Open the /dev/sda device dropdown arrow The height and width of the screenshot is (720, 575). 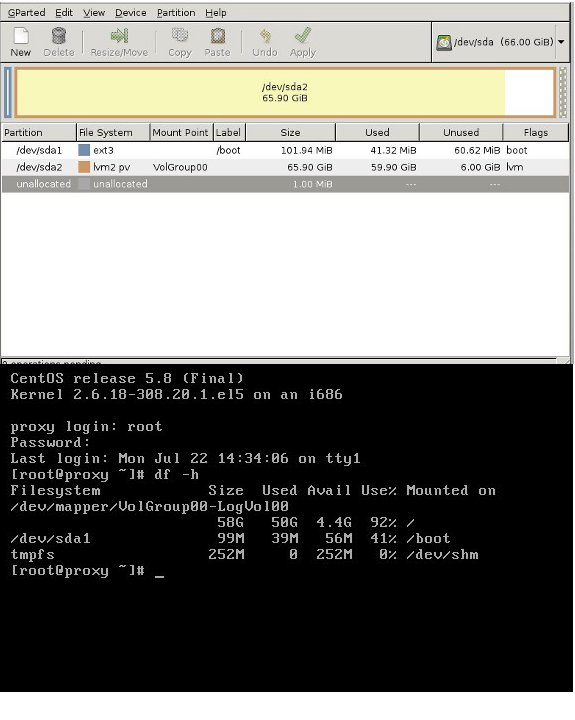click(561, 42)
